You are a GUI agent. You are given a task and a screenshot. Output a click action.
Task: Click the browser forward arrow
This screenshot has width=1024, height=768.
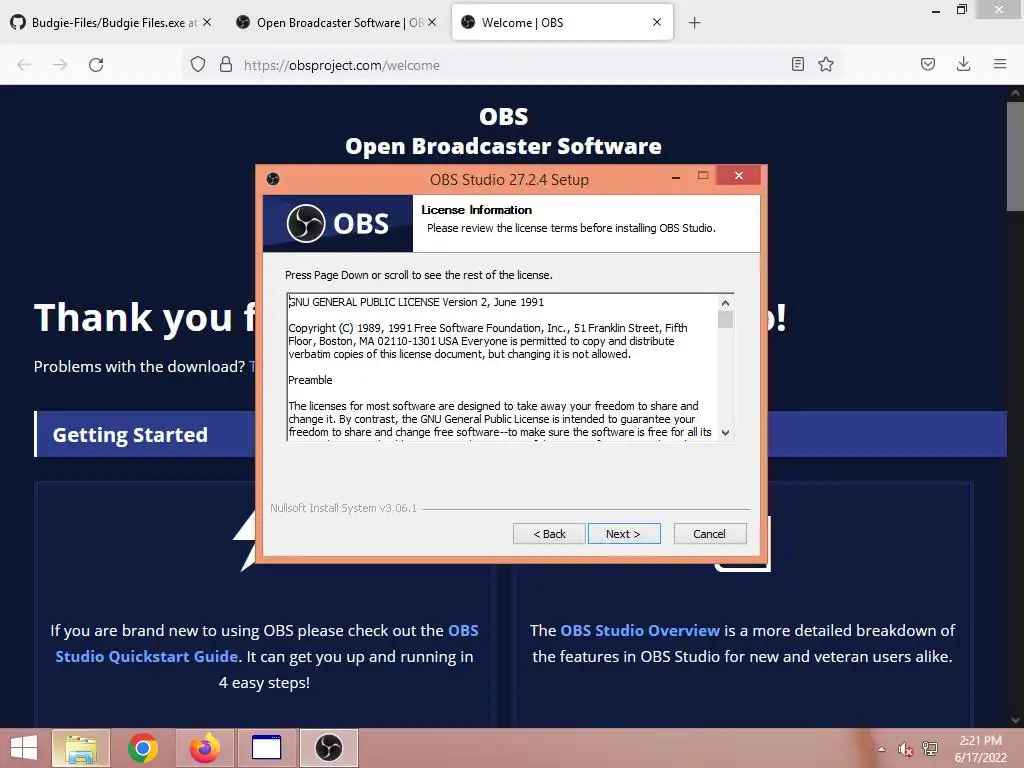60,65
